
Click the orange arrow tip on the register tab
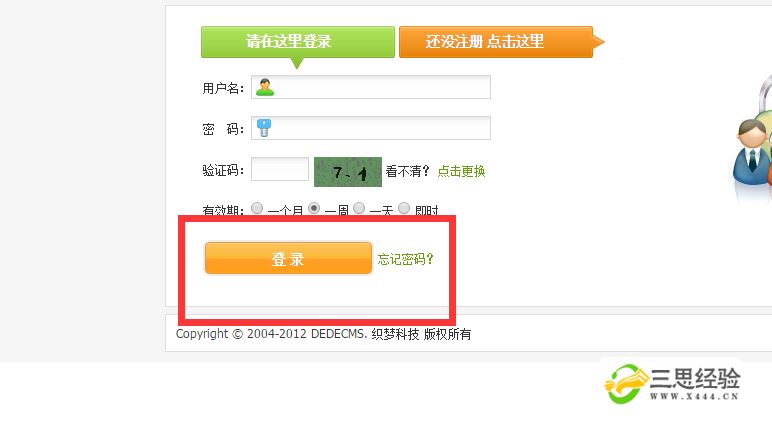[599, 42]
